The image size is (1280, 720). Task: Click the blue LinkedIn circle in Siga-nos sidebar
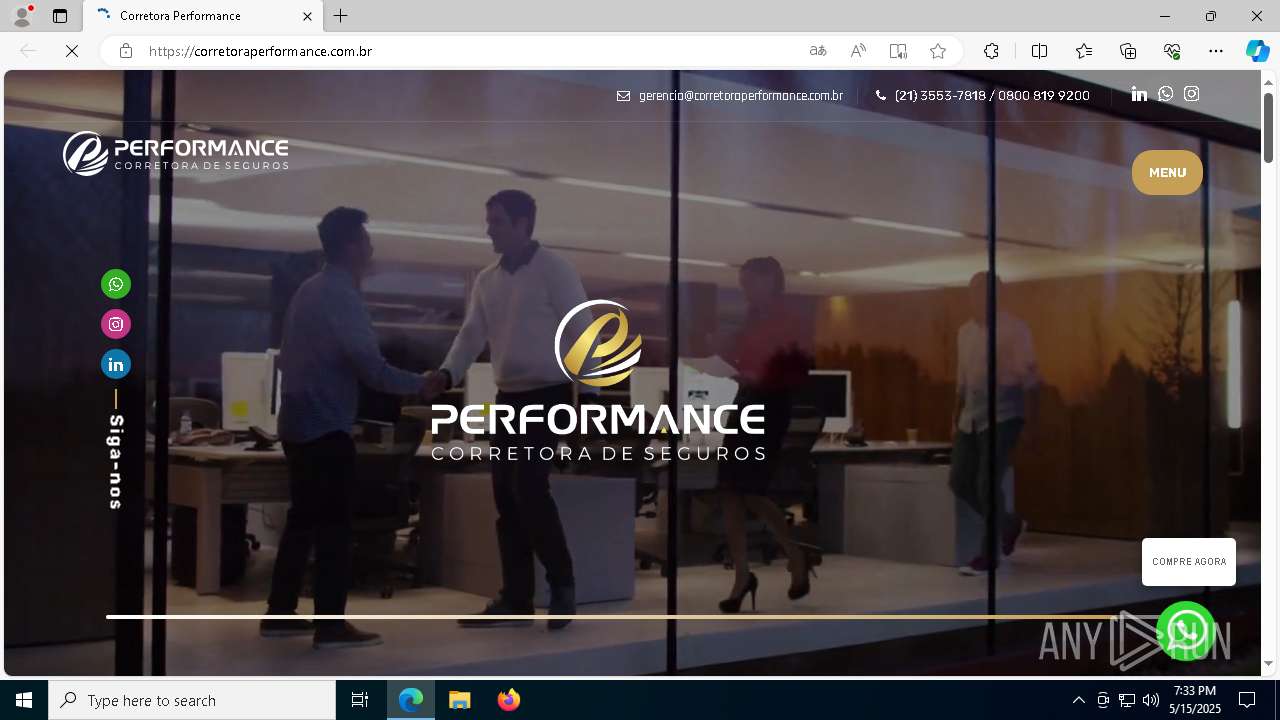click(116, 364)
